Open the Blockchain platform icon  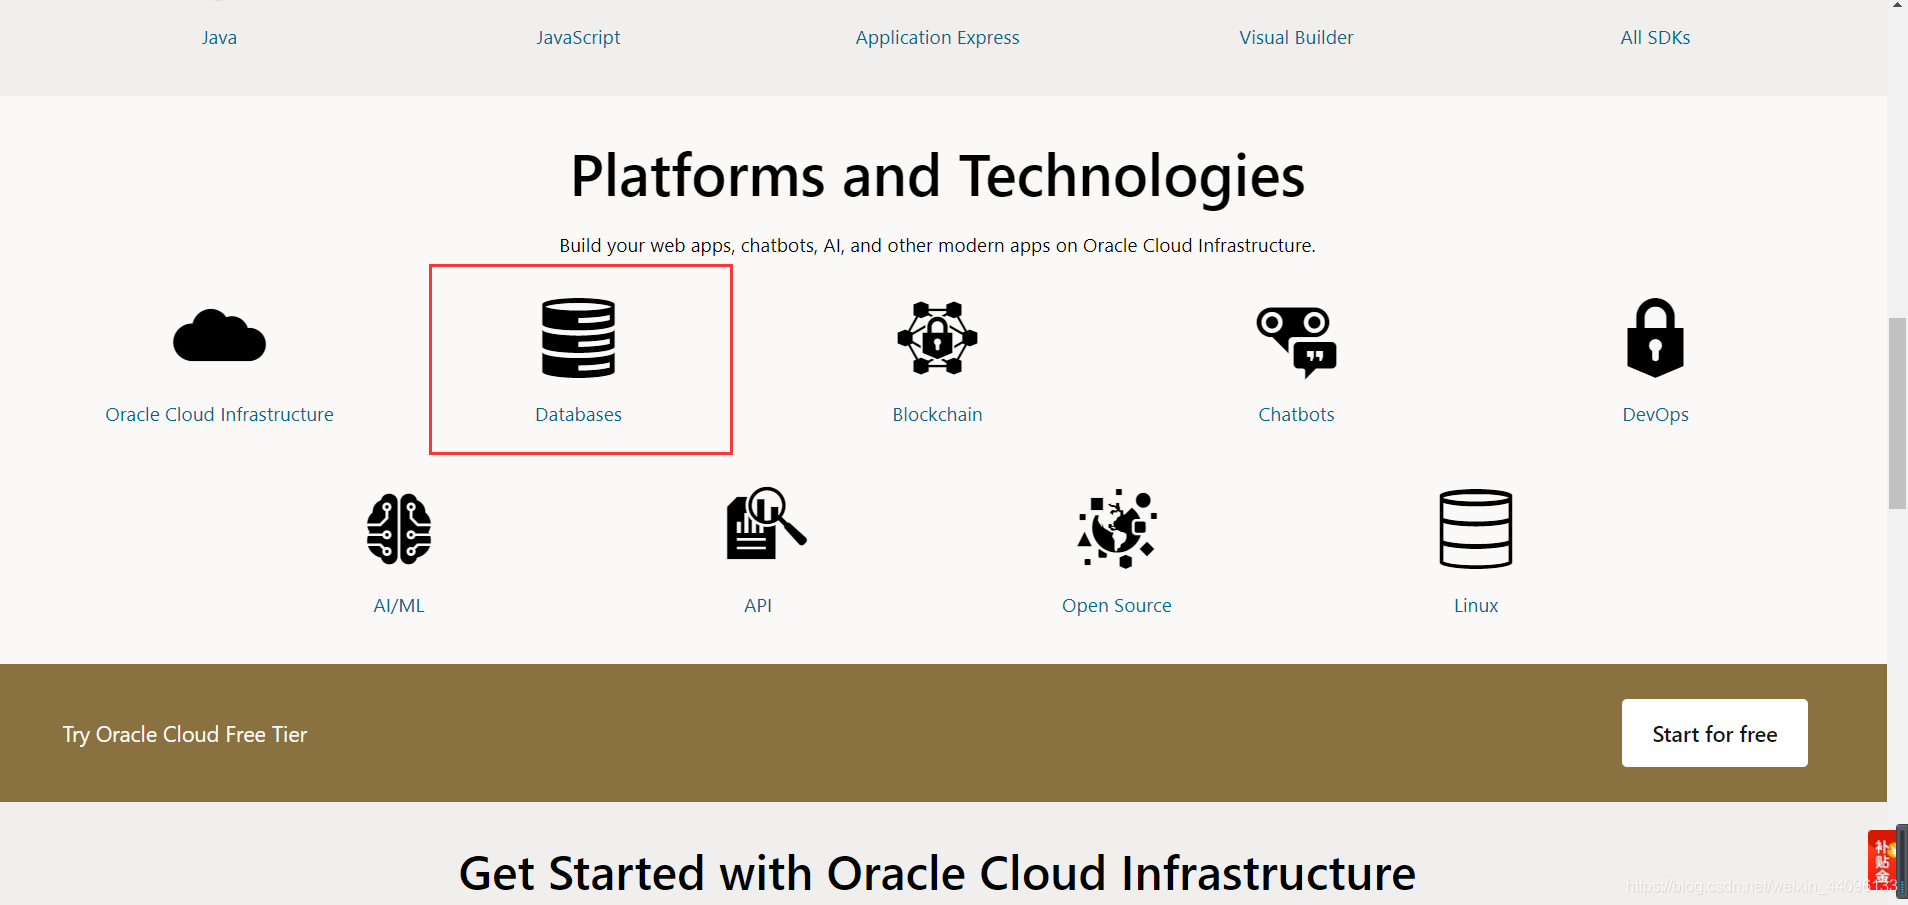click(x=936, y=337)
